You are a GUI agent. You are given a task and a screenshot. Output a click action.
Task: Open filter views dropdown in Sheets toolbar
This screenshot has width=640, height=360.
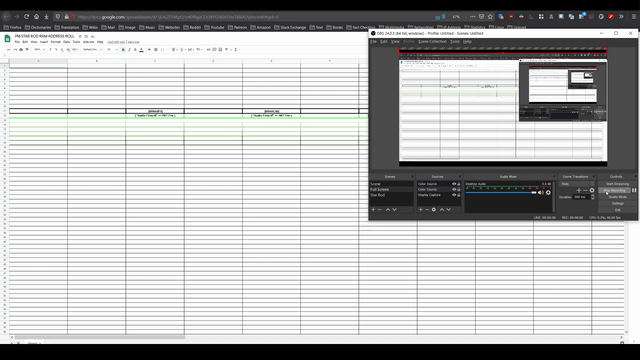pyautogui.click(x=231, y=49)
